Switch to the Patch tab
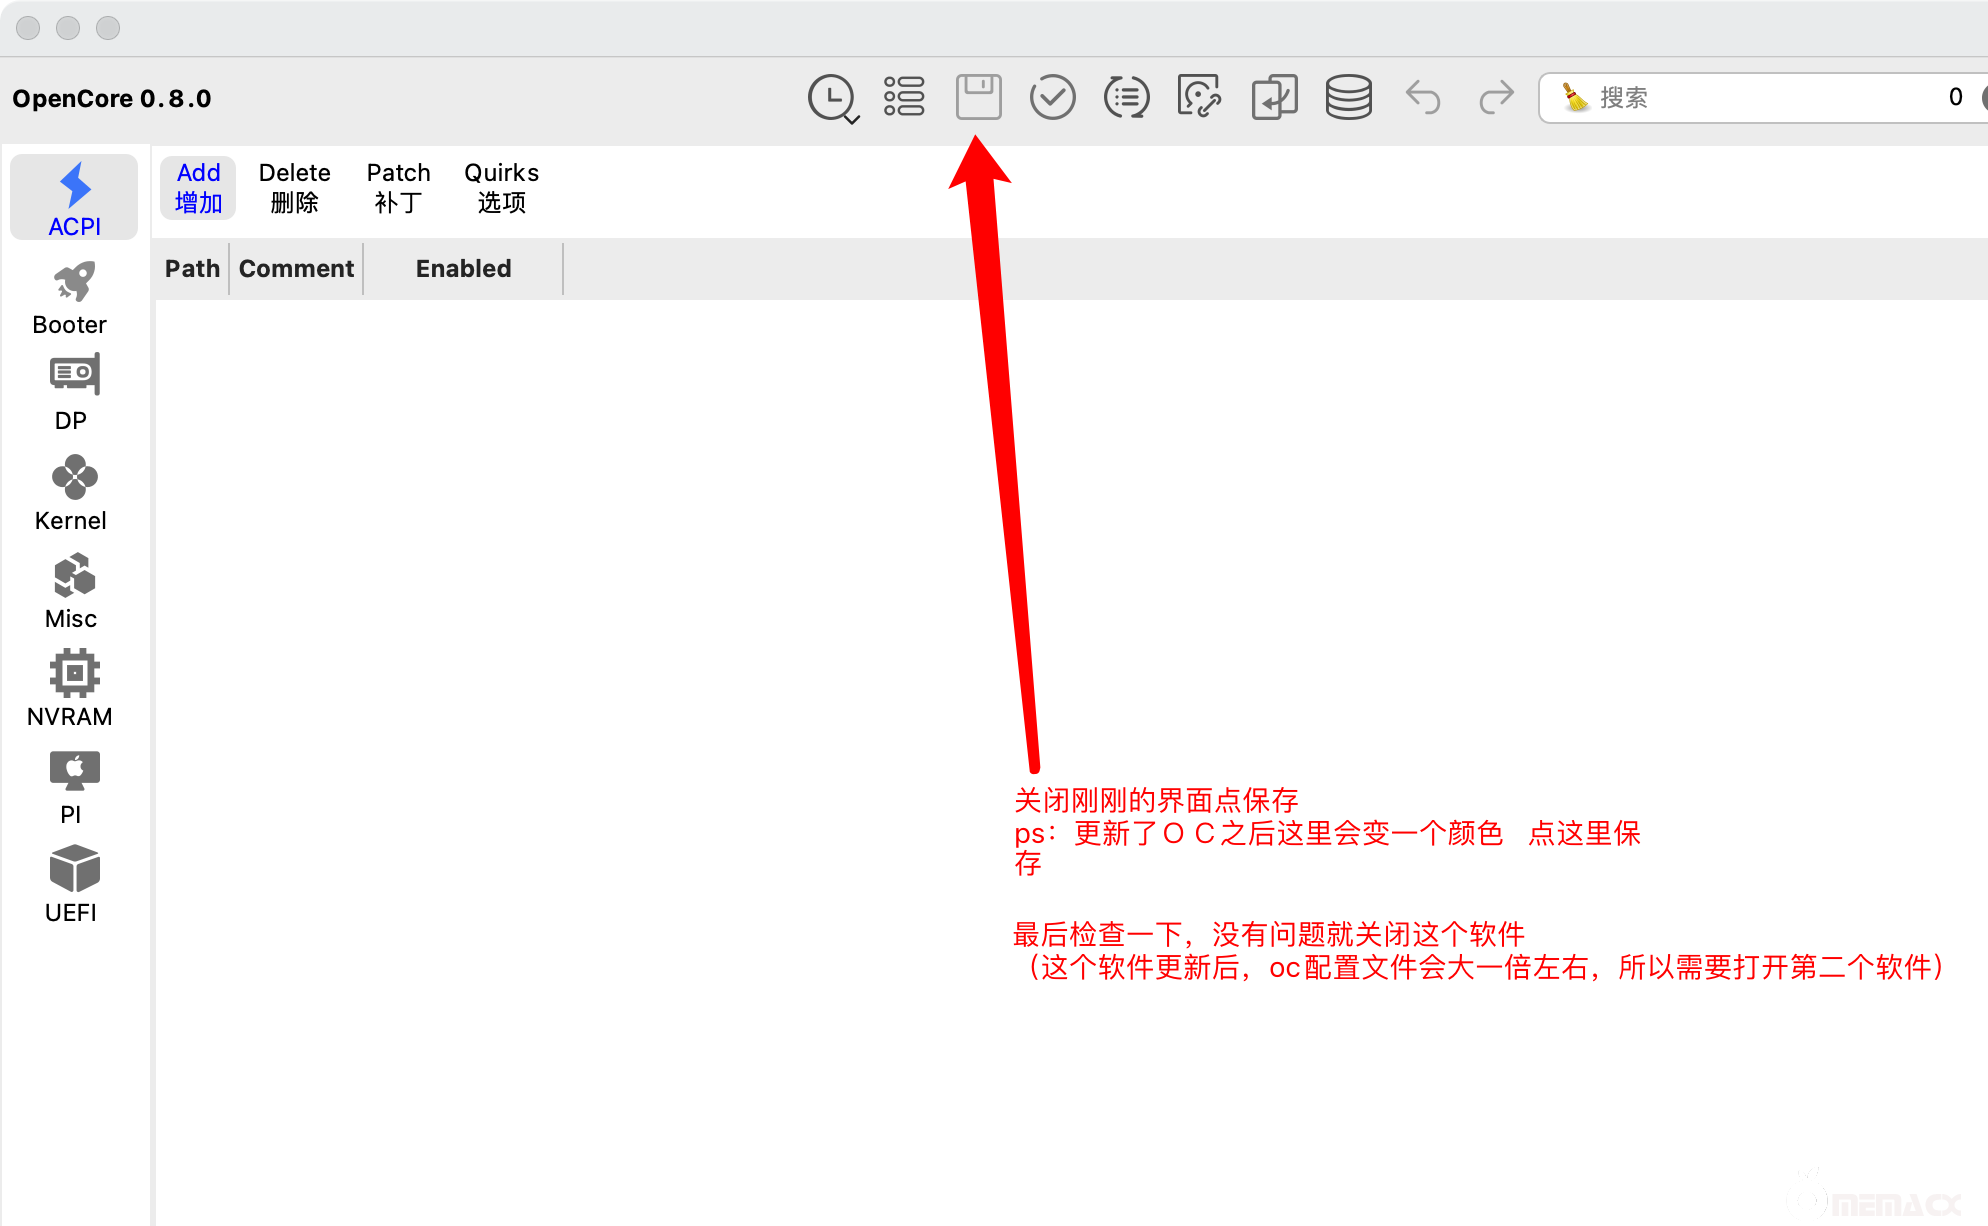Viewport: 1988px width, 1226px height. tap(398, 187)
